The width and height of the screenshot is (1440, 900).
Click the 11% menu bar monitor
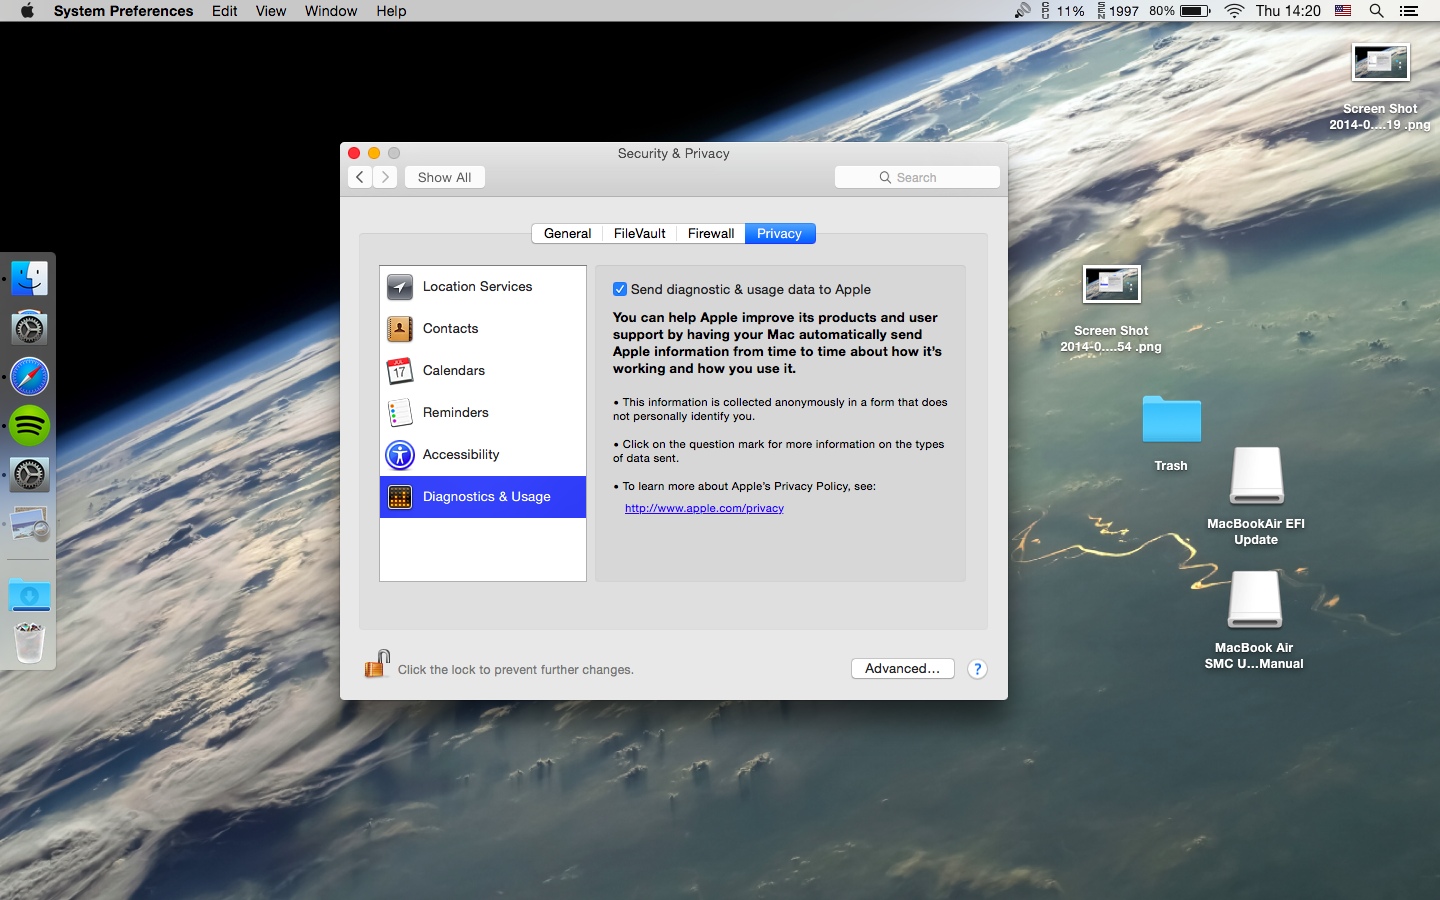pyautogui.click(x=1063, y=11)
